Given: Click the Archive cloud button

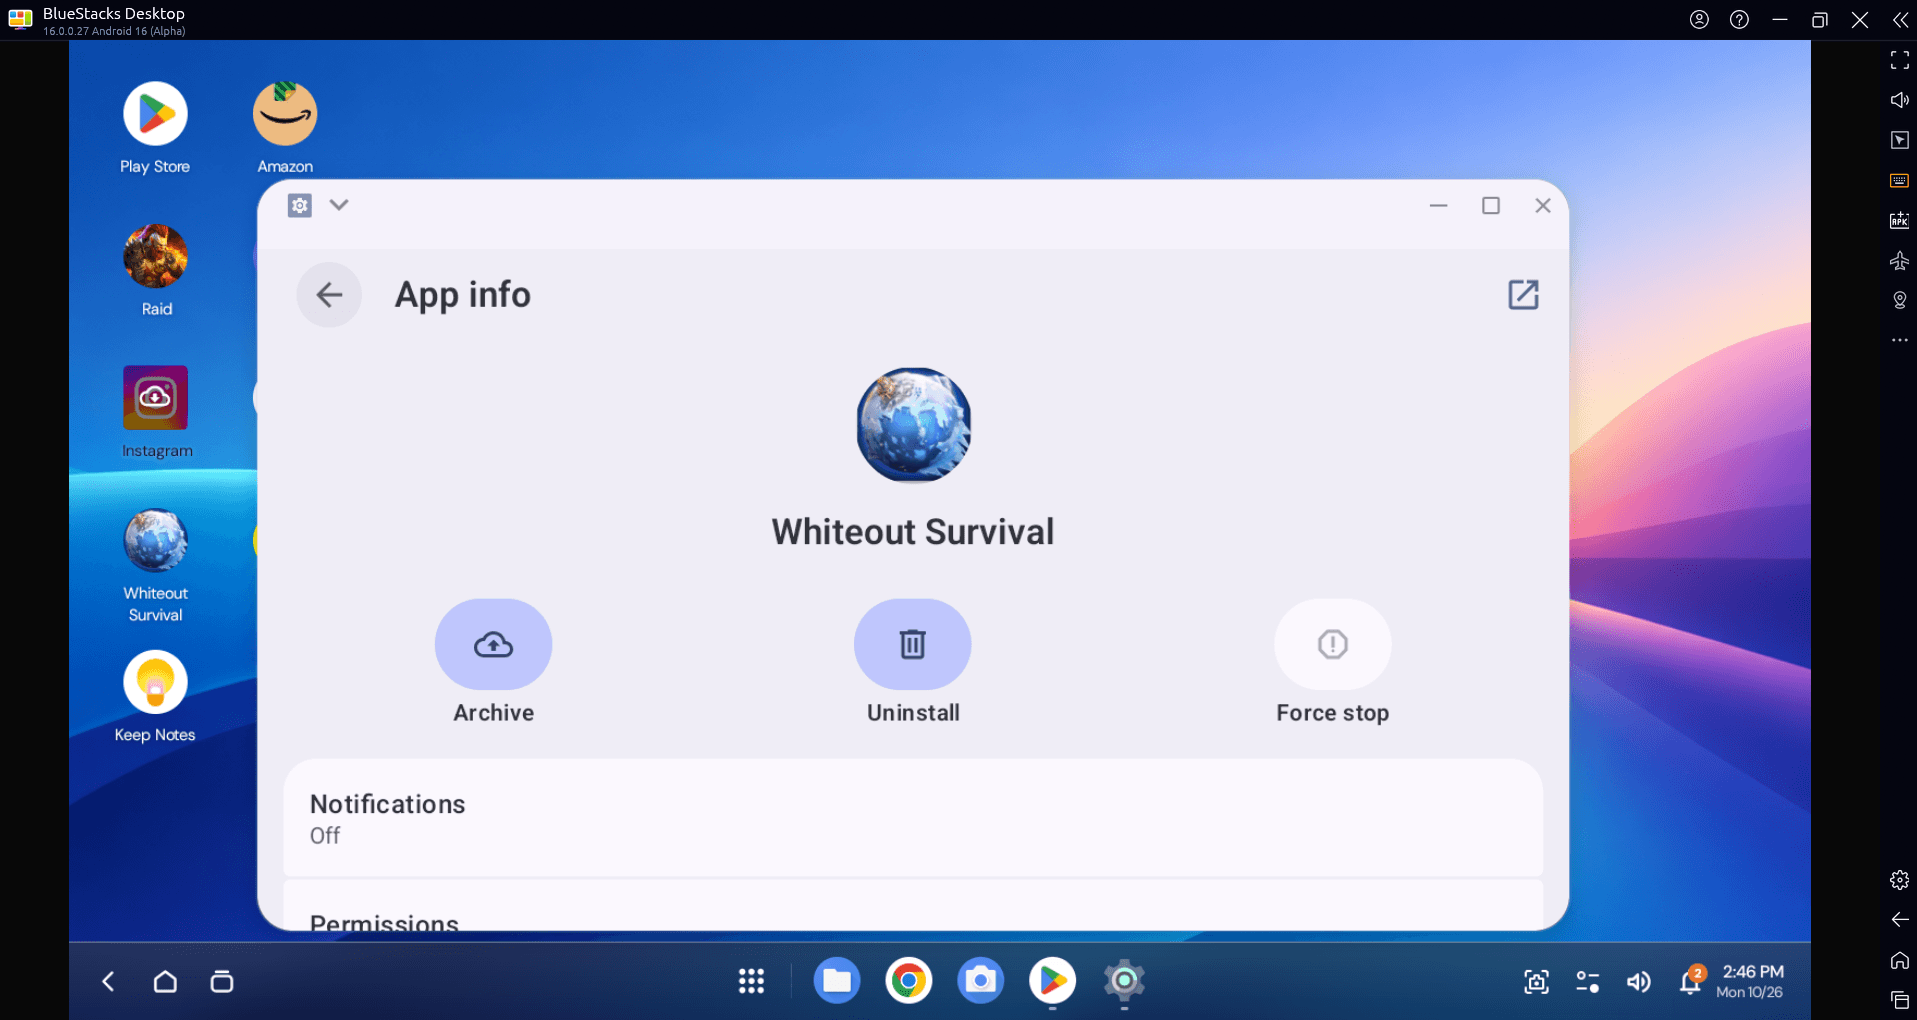Looking at the screenshot, I should click(493, 644).
